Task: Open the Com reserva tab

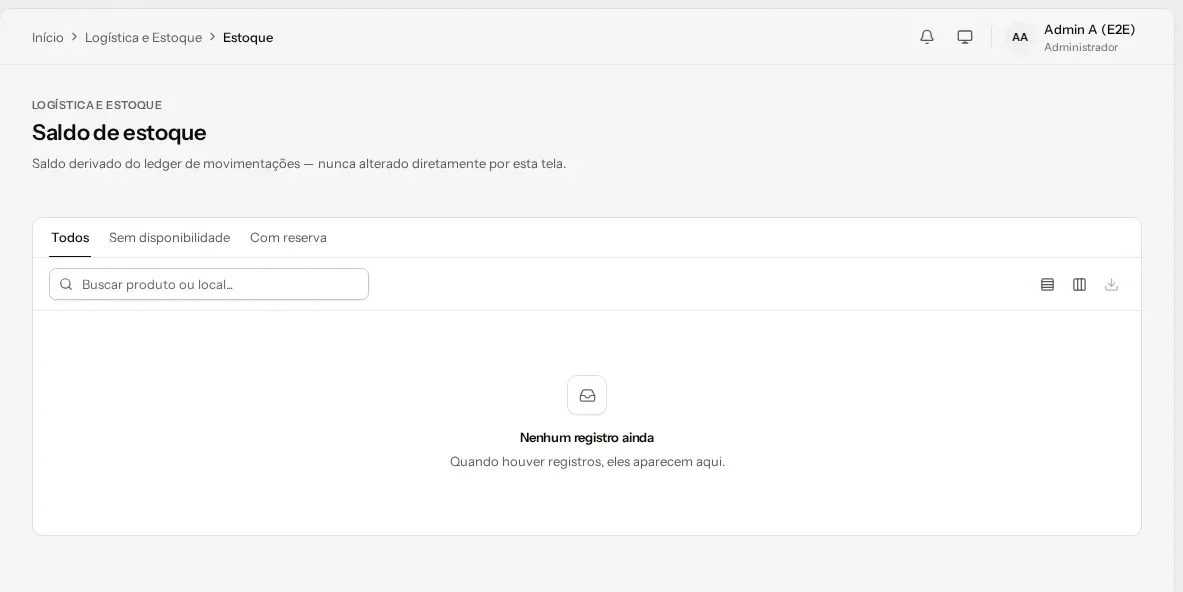Action: coord(288,238)
